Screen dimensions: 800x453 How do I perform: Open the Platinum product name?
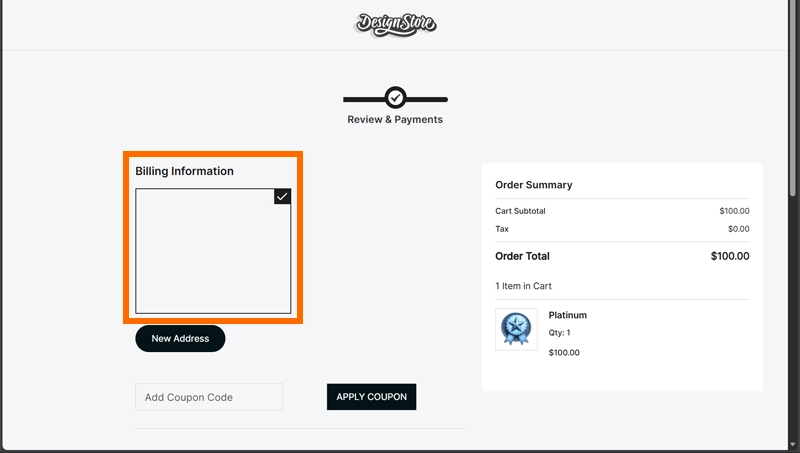pyautogui.click(x=567, y=315)
